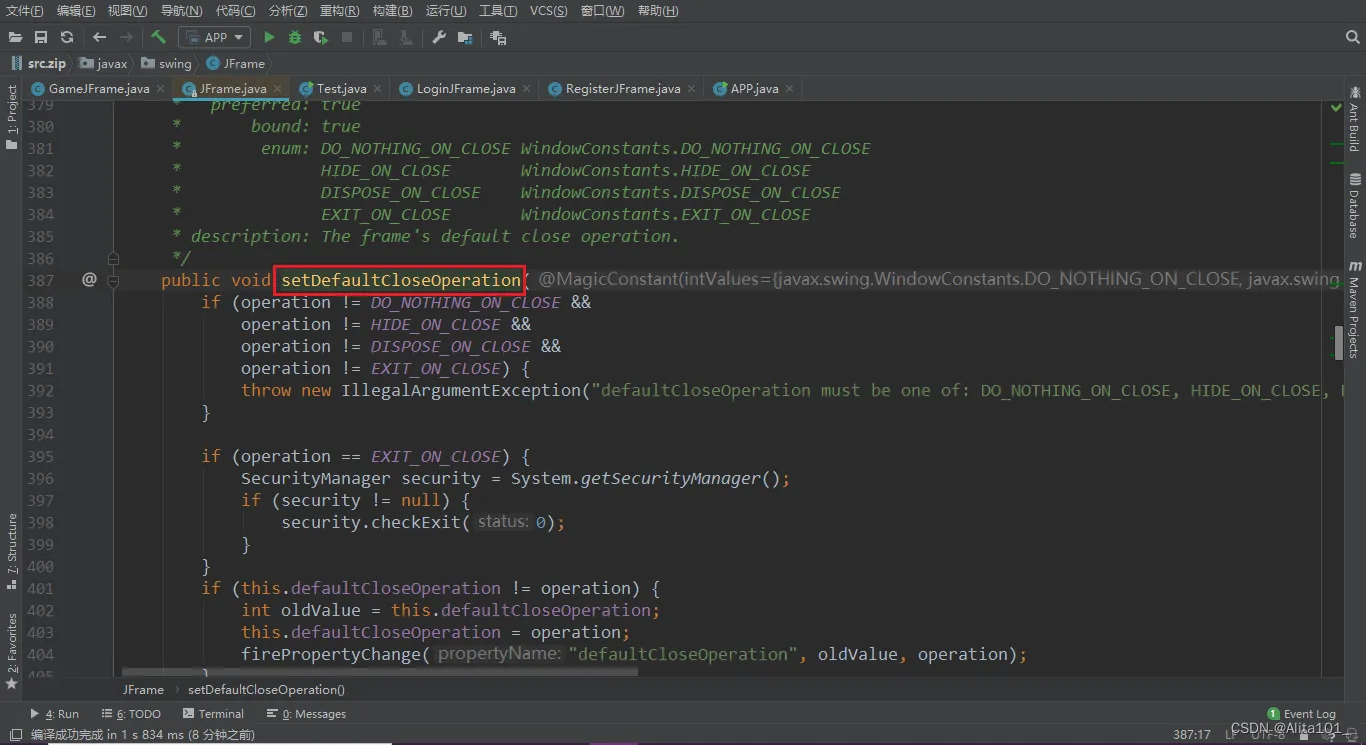Click the search everywhere magnifier icon
This screenshot has height=745, width=1366.
coord(1353,37)
